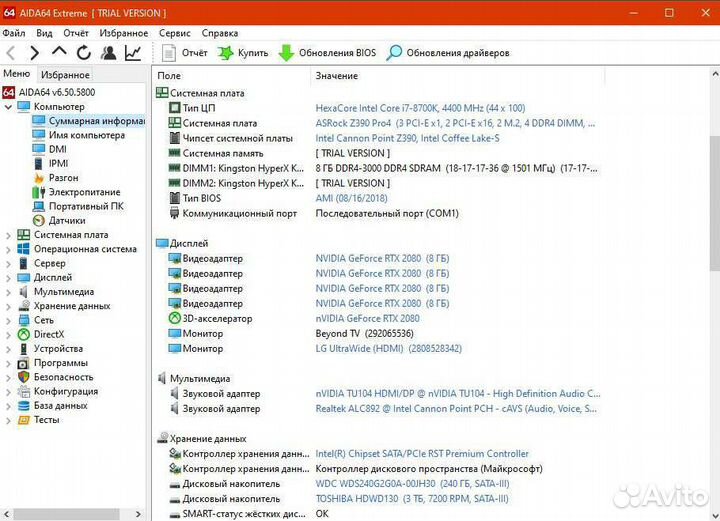Open TOSHIBA HDWD130 disk drive link
Screen dimensions: 720x521
point(412,499)
